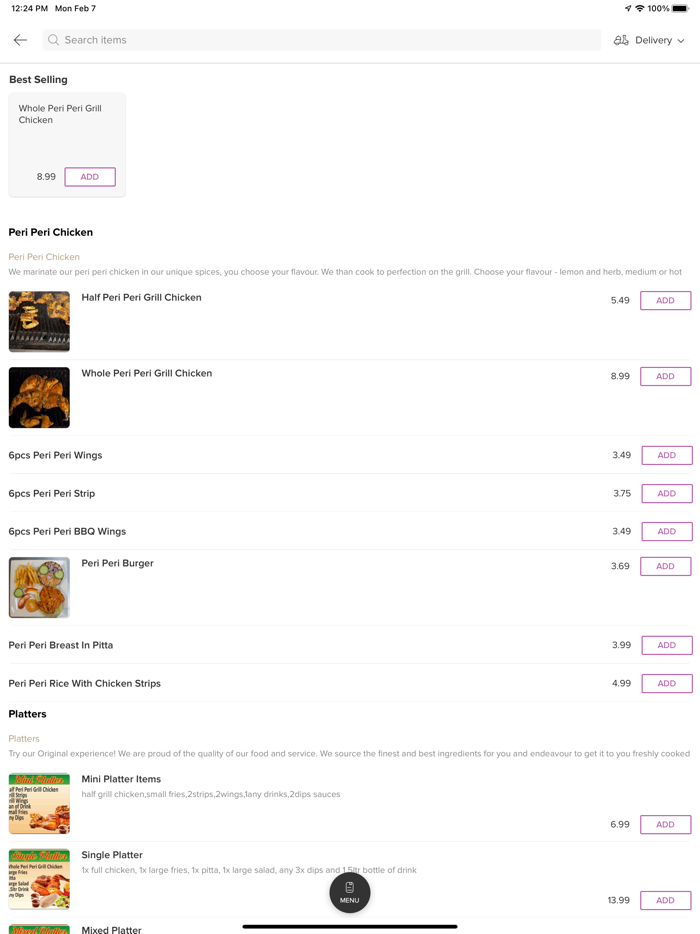This screenshot has height=934, width=700.
Task: Select the Platters category link
Action: click(x=24, y=739)
